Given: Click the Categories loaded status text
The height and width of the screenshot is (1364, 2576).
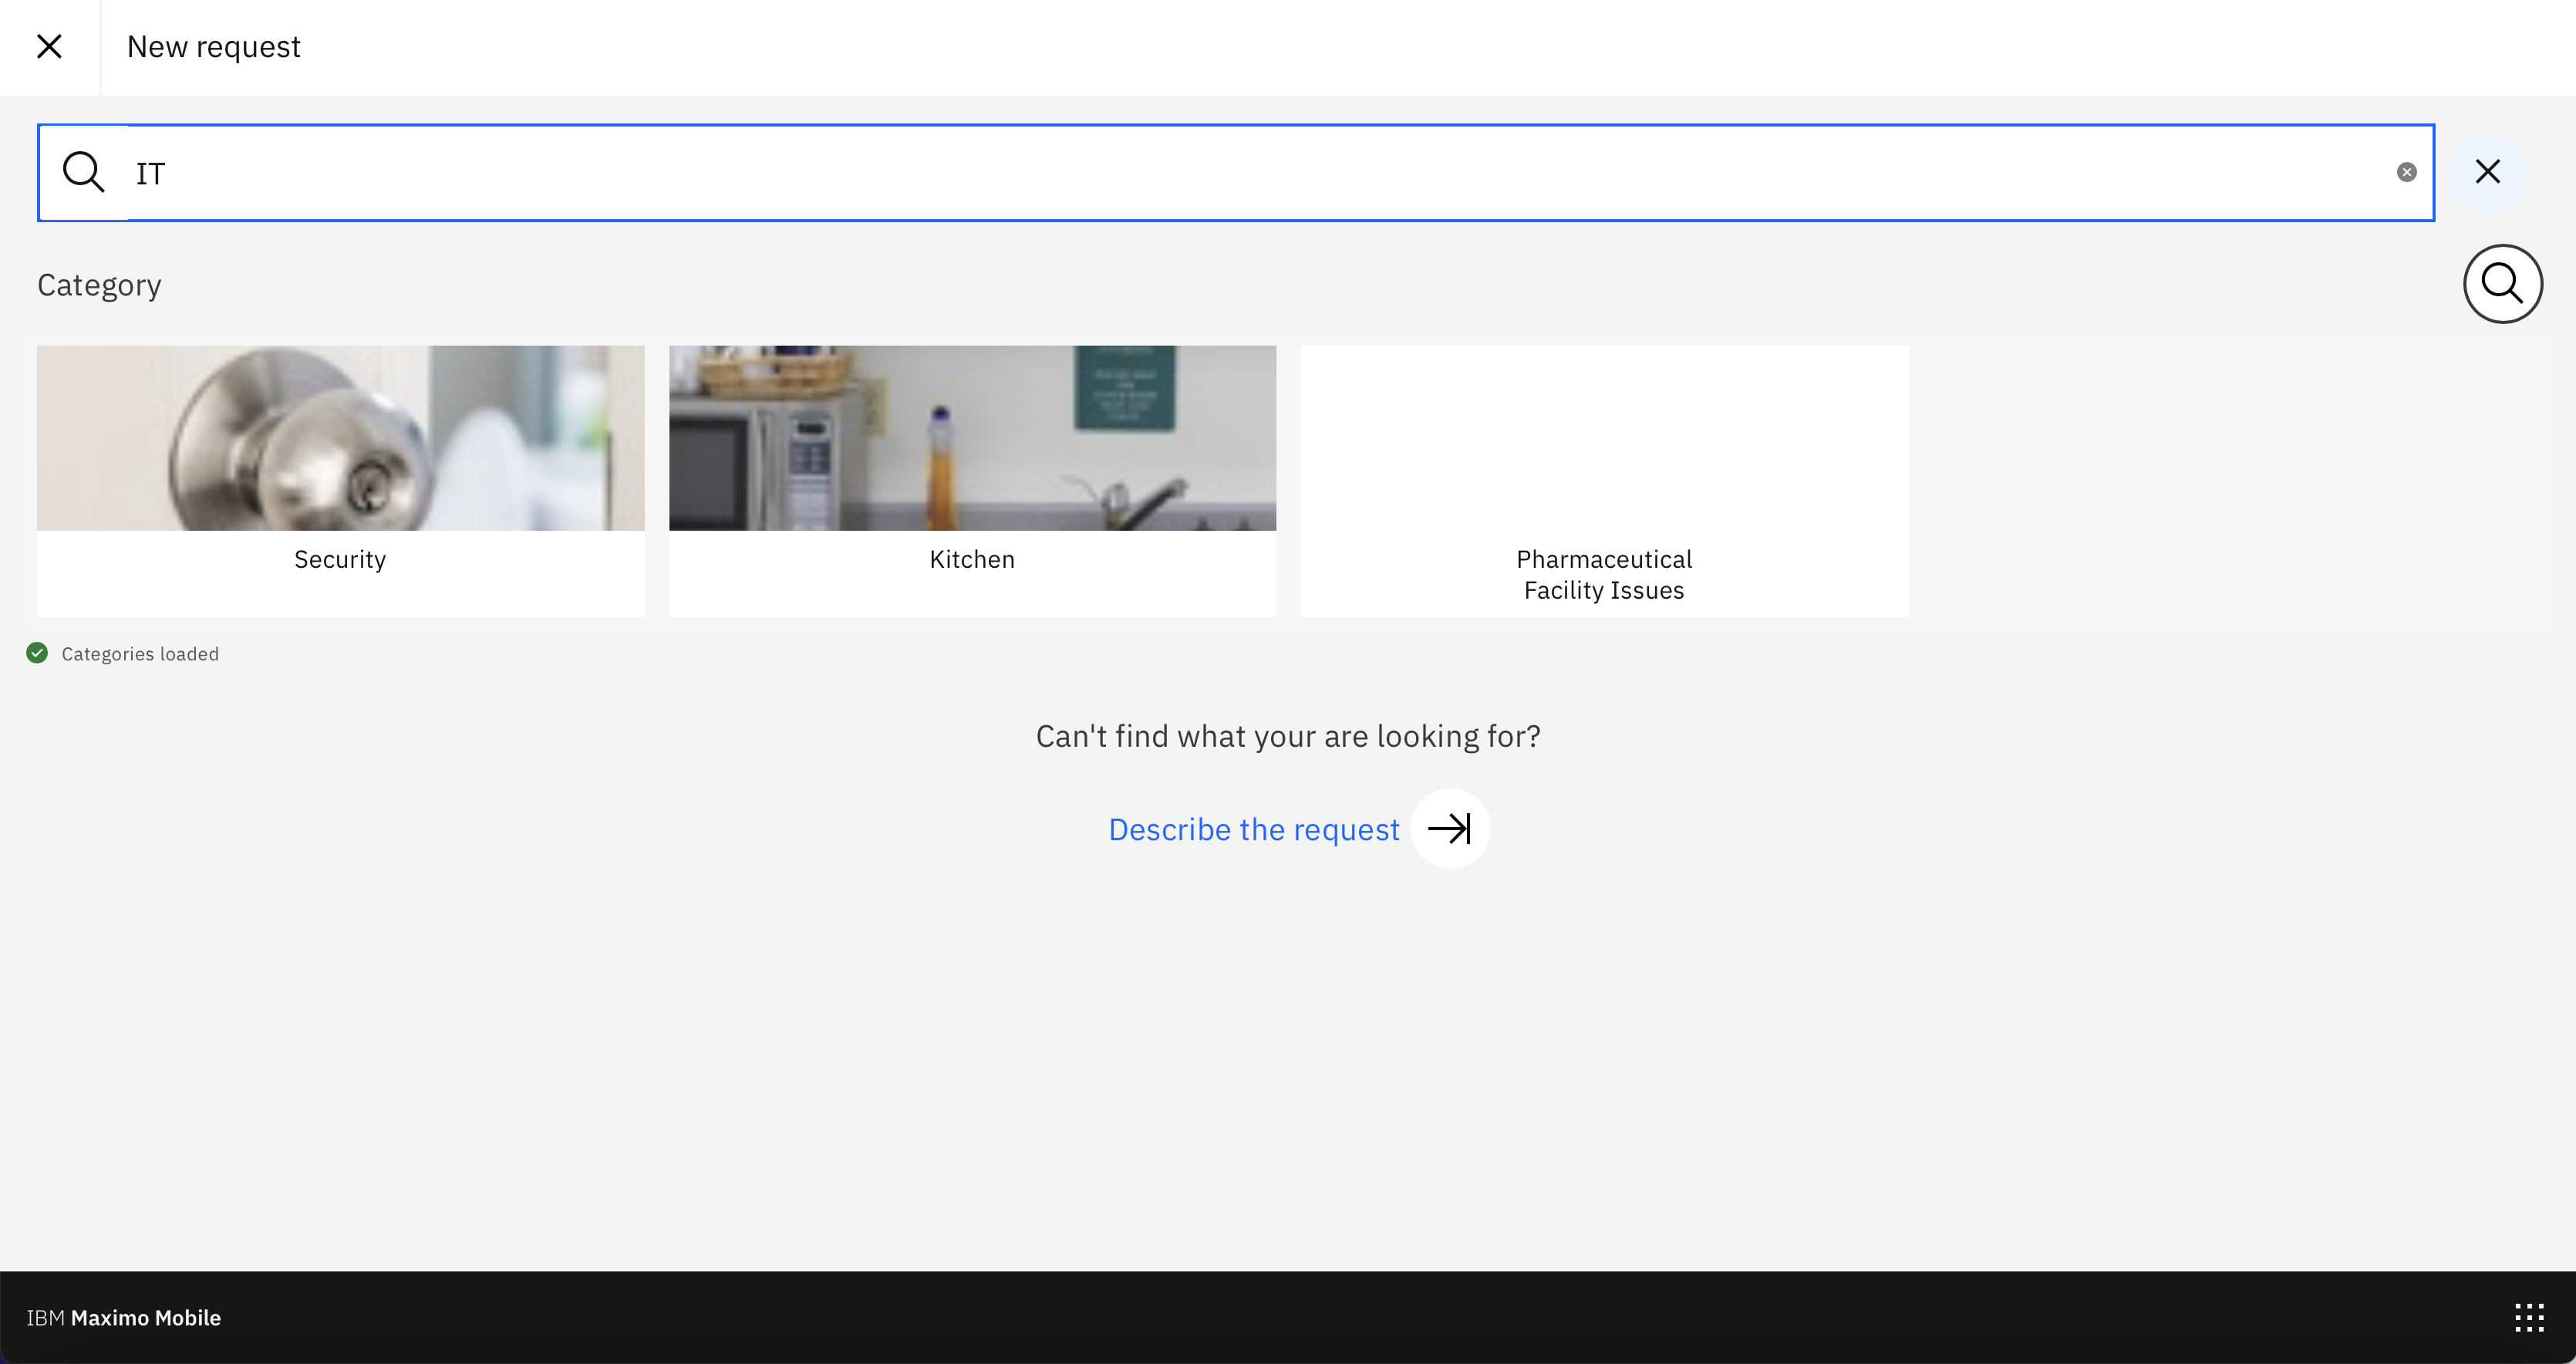Looking at the screenshot, I should pyautogui.click(x=140, y=654).
